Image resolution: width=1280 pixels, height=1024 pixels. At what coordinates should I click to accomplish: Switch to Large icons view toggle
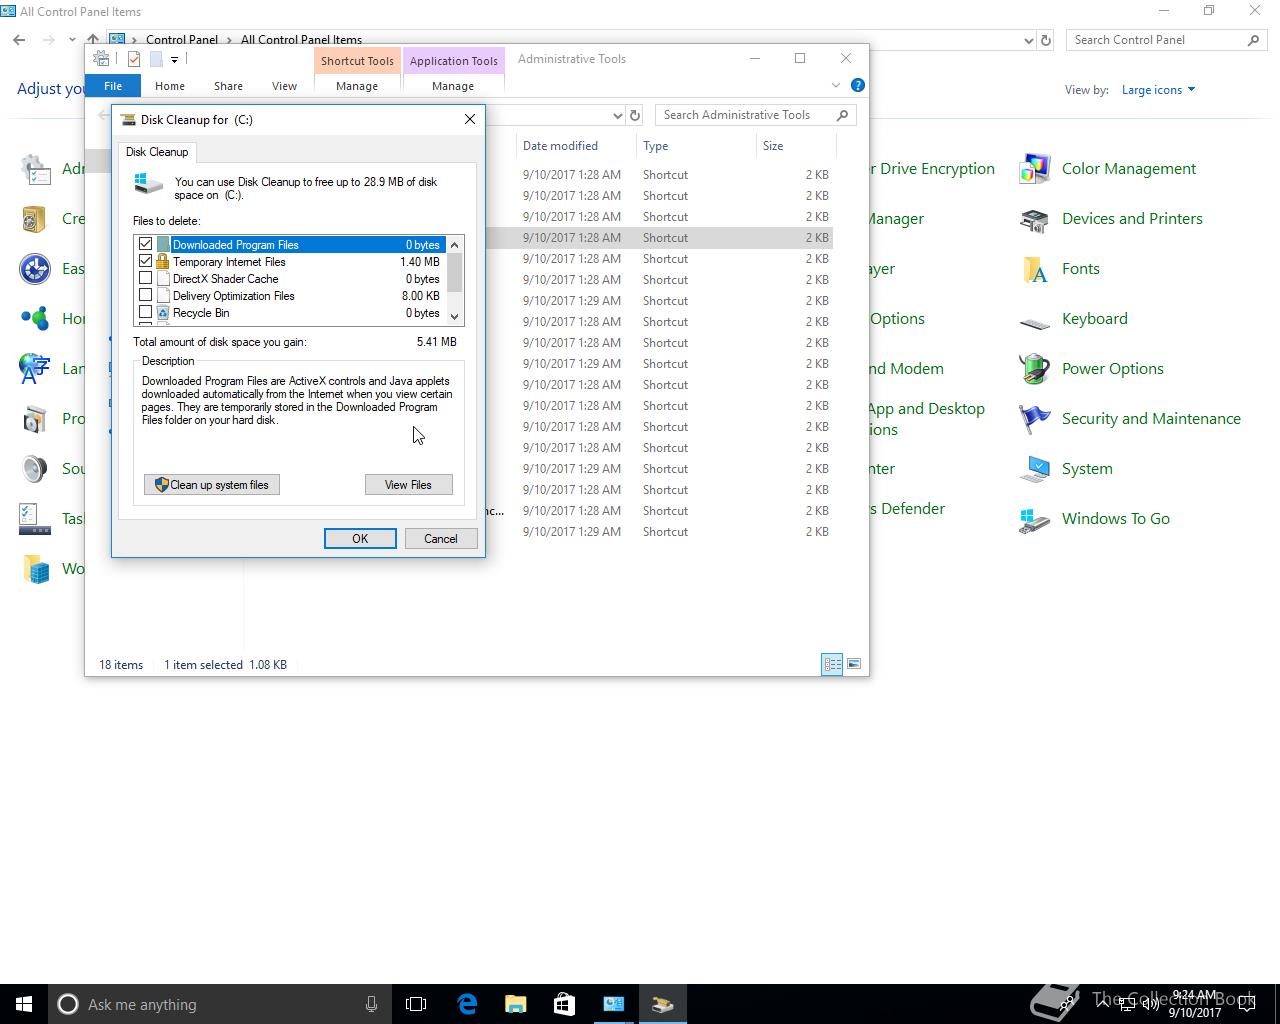[x=854, y=664]
